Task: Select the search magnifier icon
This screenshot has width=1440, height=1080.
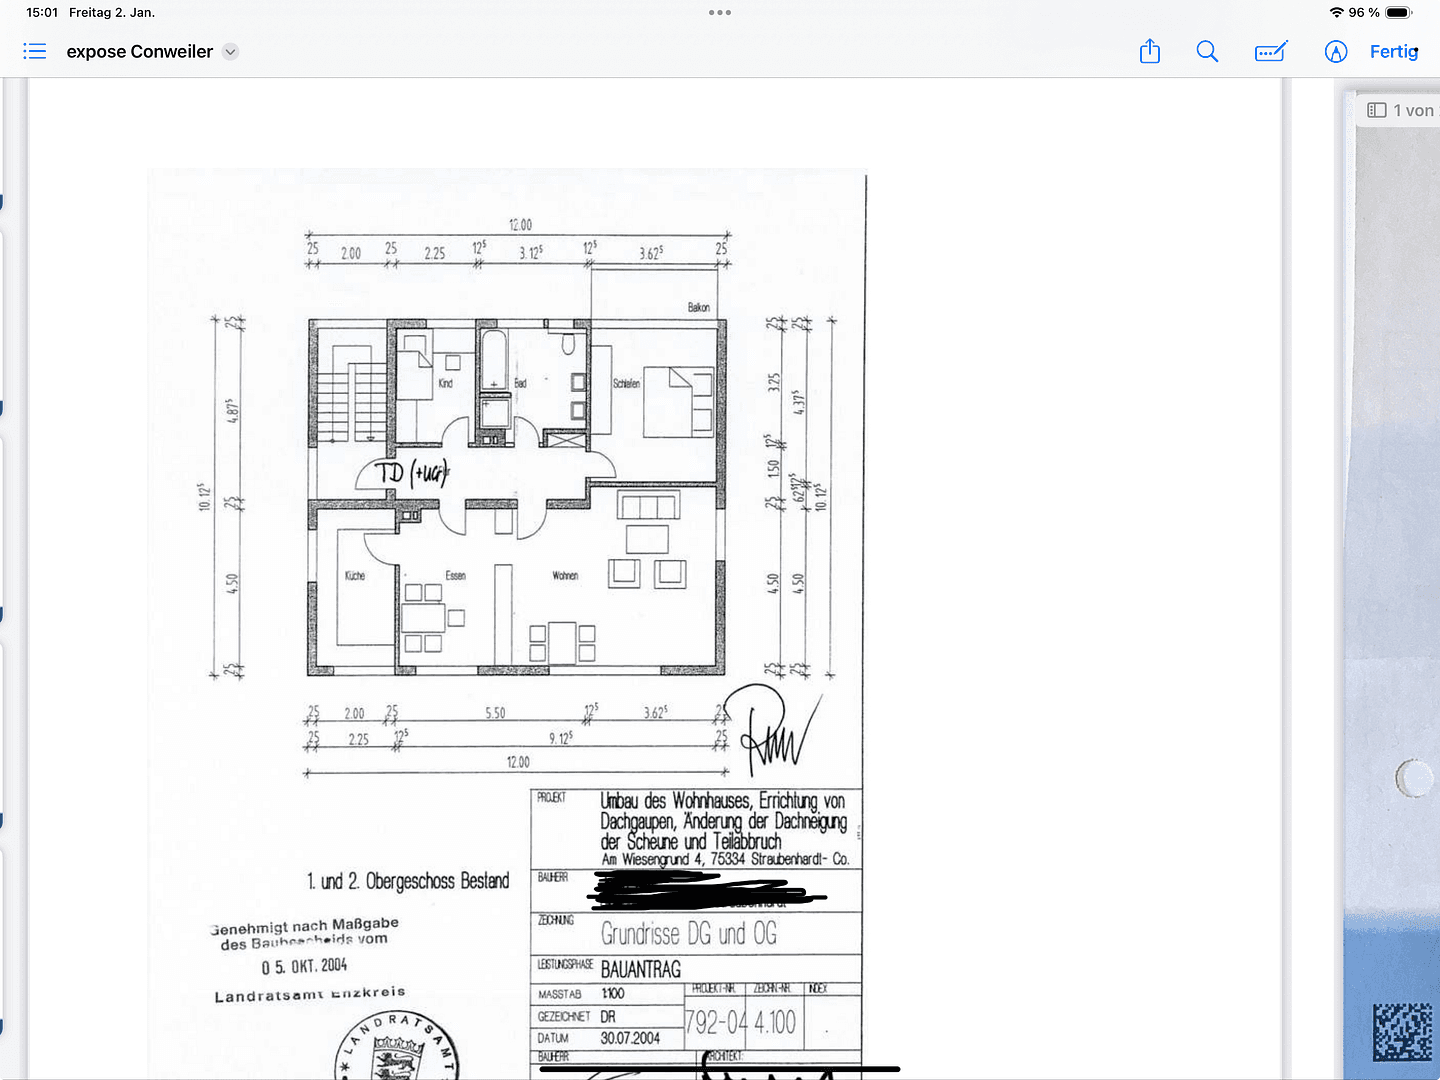Action: [1207, 51]
